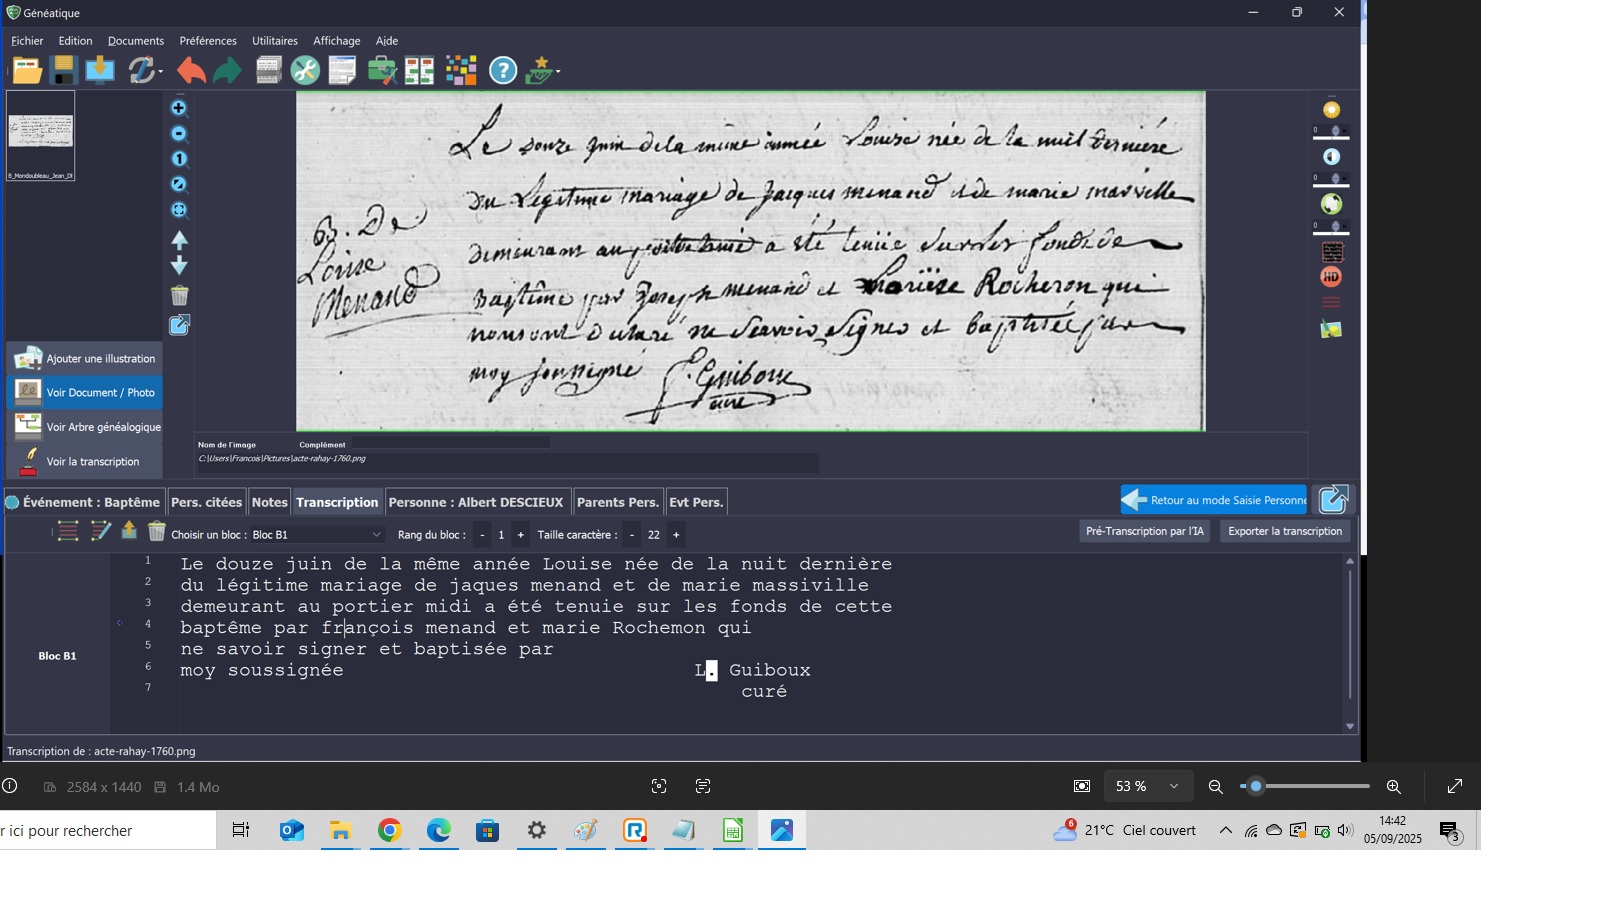Expand the star hand icon dropdown arrow

[558, 72]
